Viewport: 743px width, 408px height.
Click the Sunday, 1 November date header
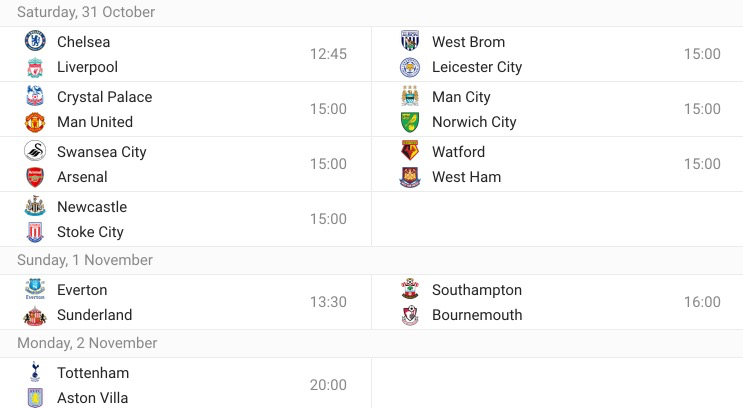coord(85,260)
